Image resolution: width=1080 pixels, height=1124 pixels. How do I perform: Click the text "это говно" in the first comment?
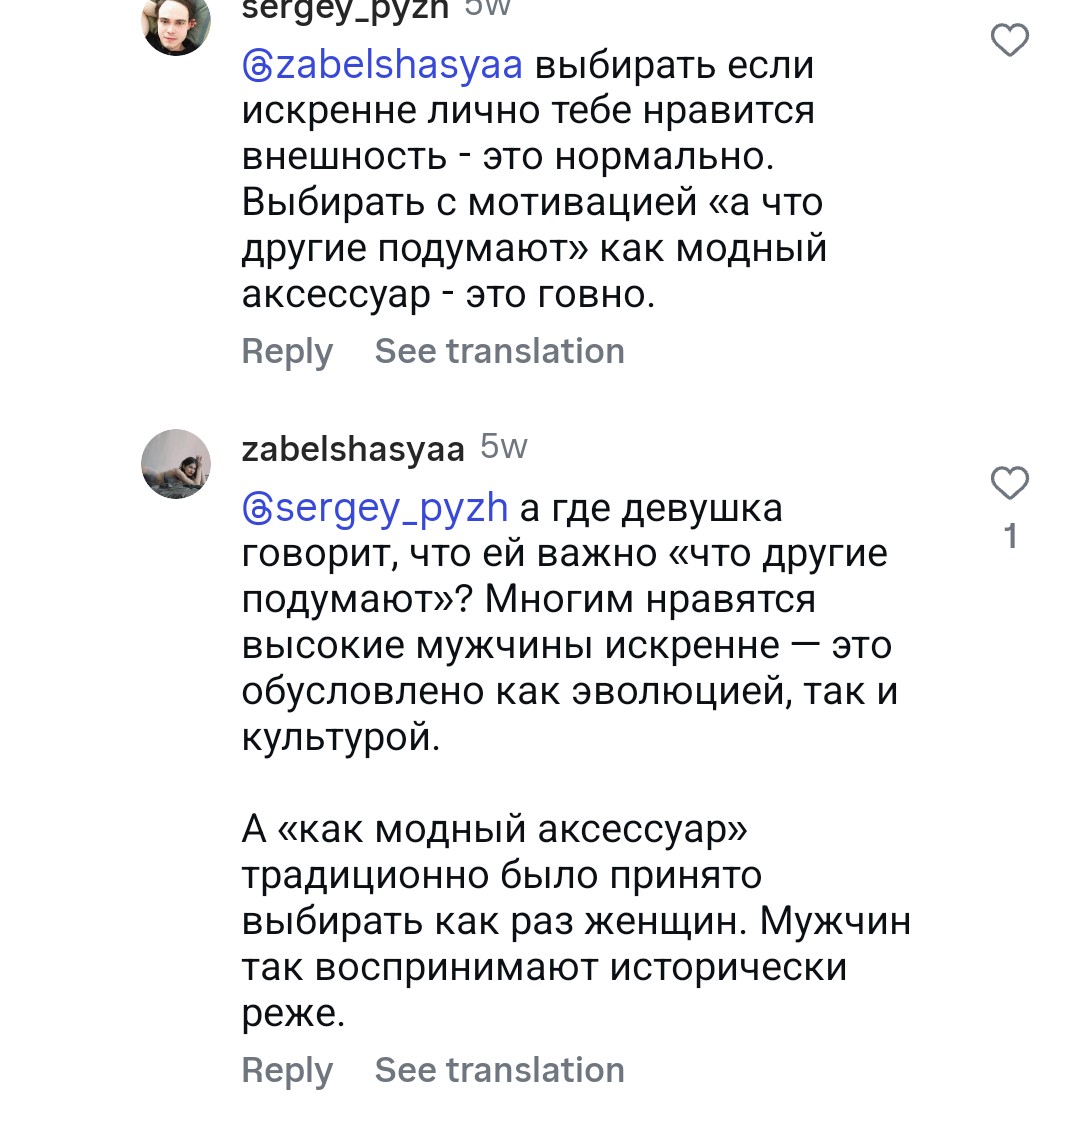pos(560,295)
